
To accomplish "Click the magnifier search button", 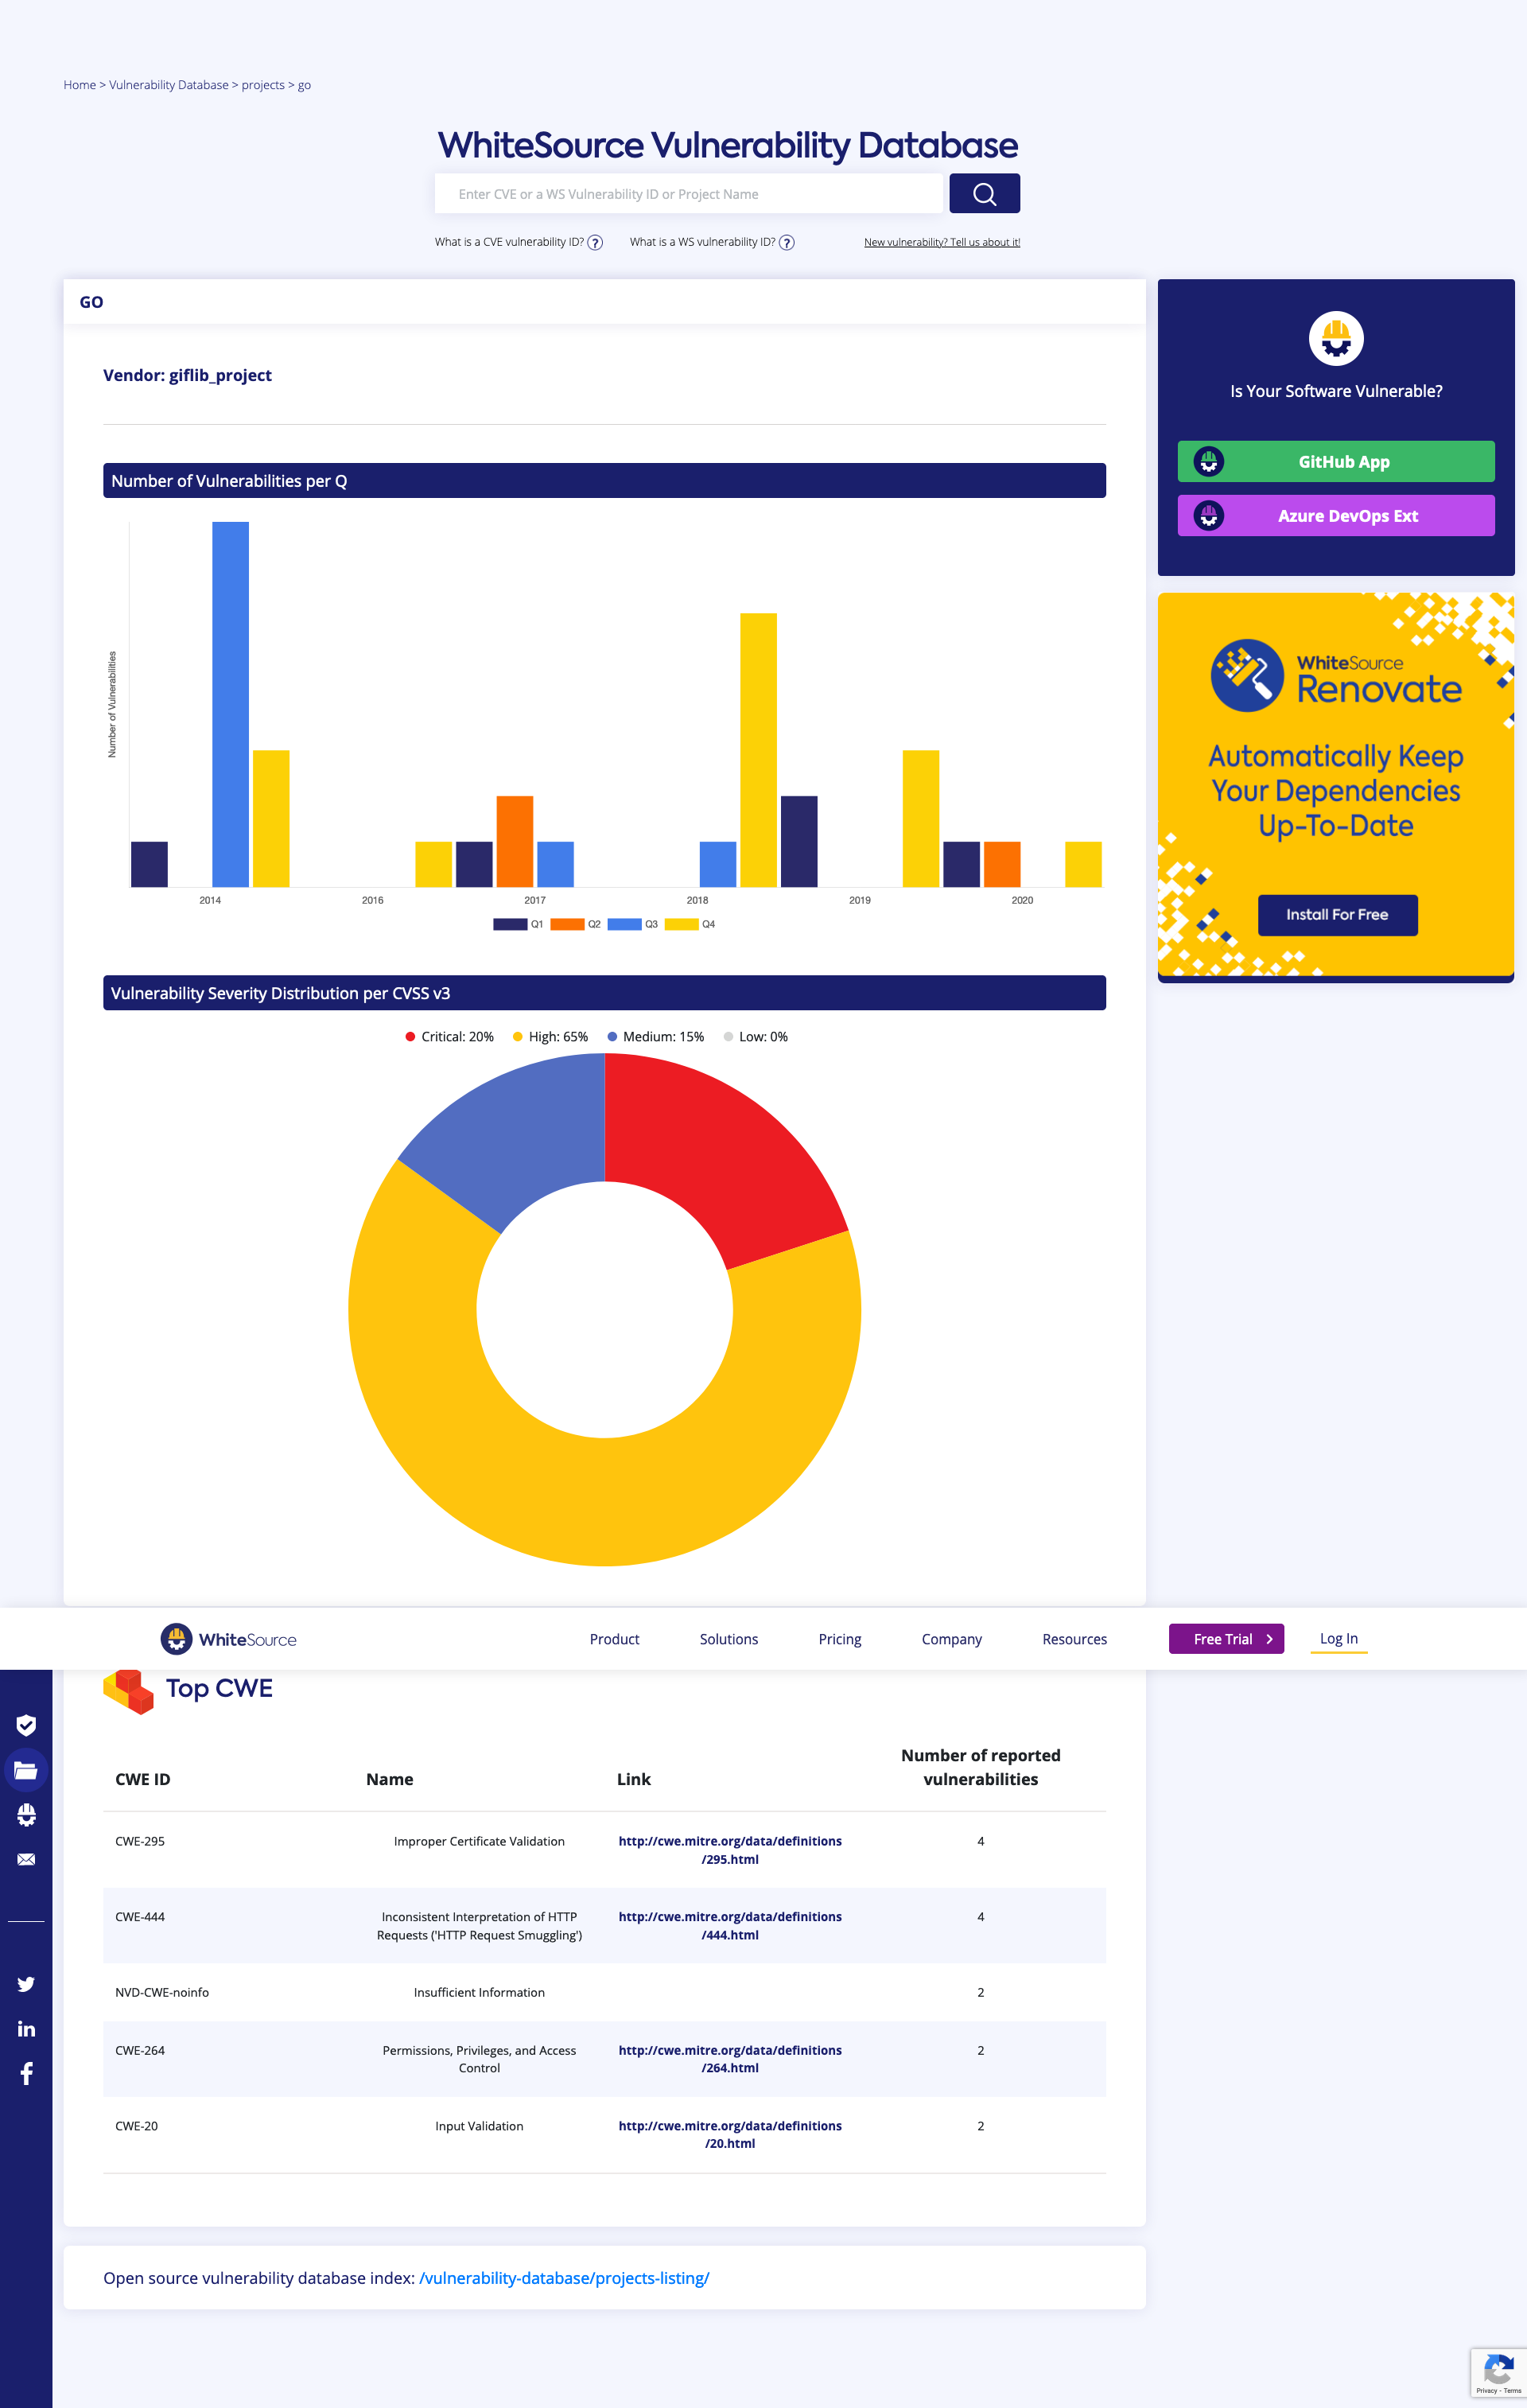I will (984, 194).
